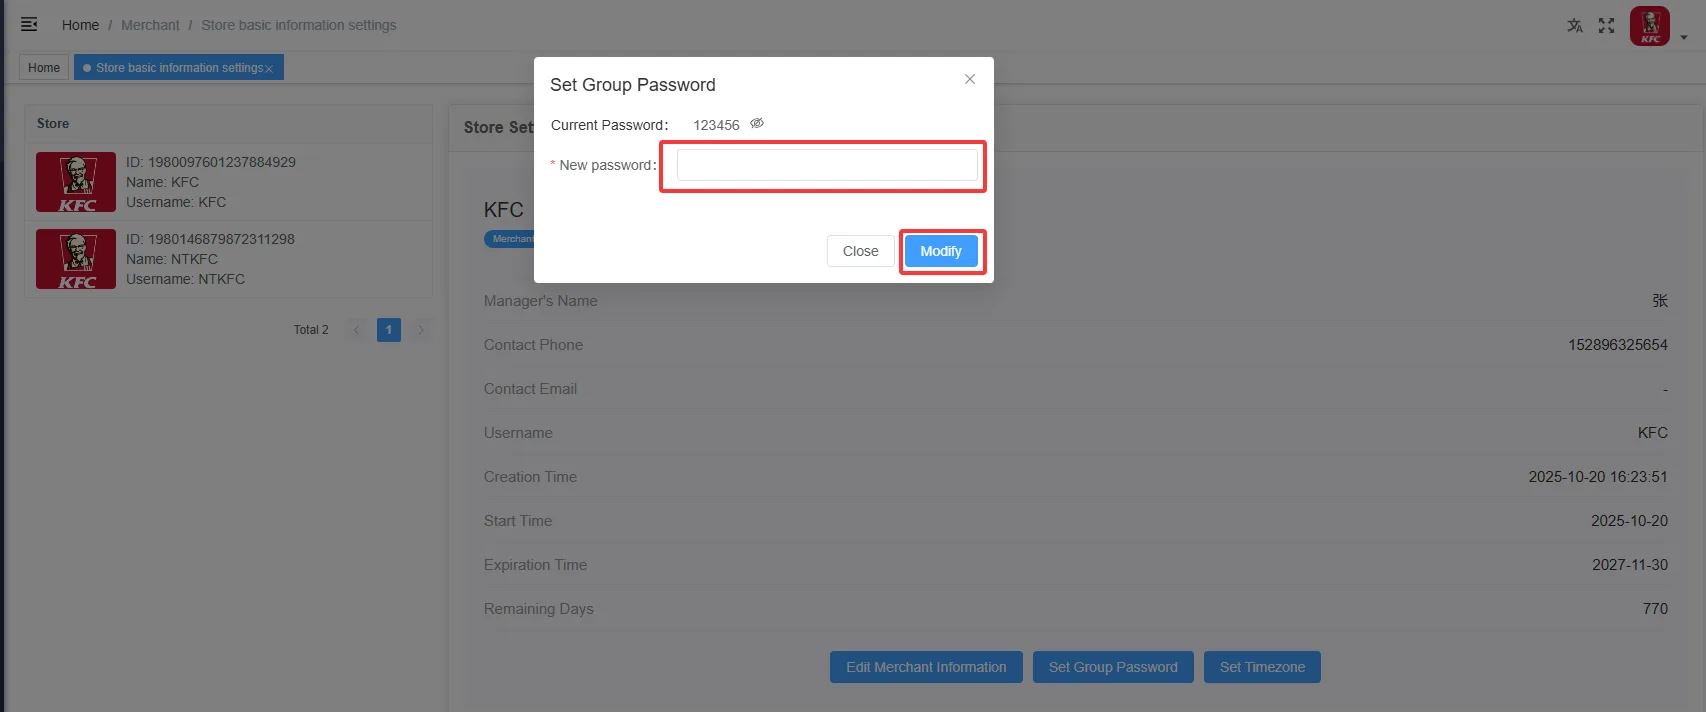Click the Set Timezone button
Image resolution: width=1706 pixels, height=712 pixels.
pyautogui.click(x=1262, y=667)
